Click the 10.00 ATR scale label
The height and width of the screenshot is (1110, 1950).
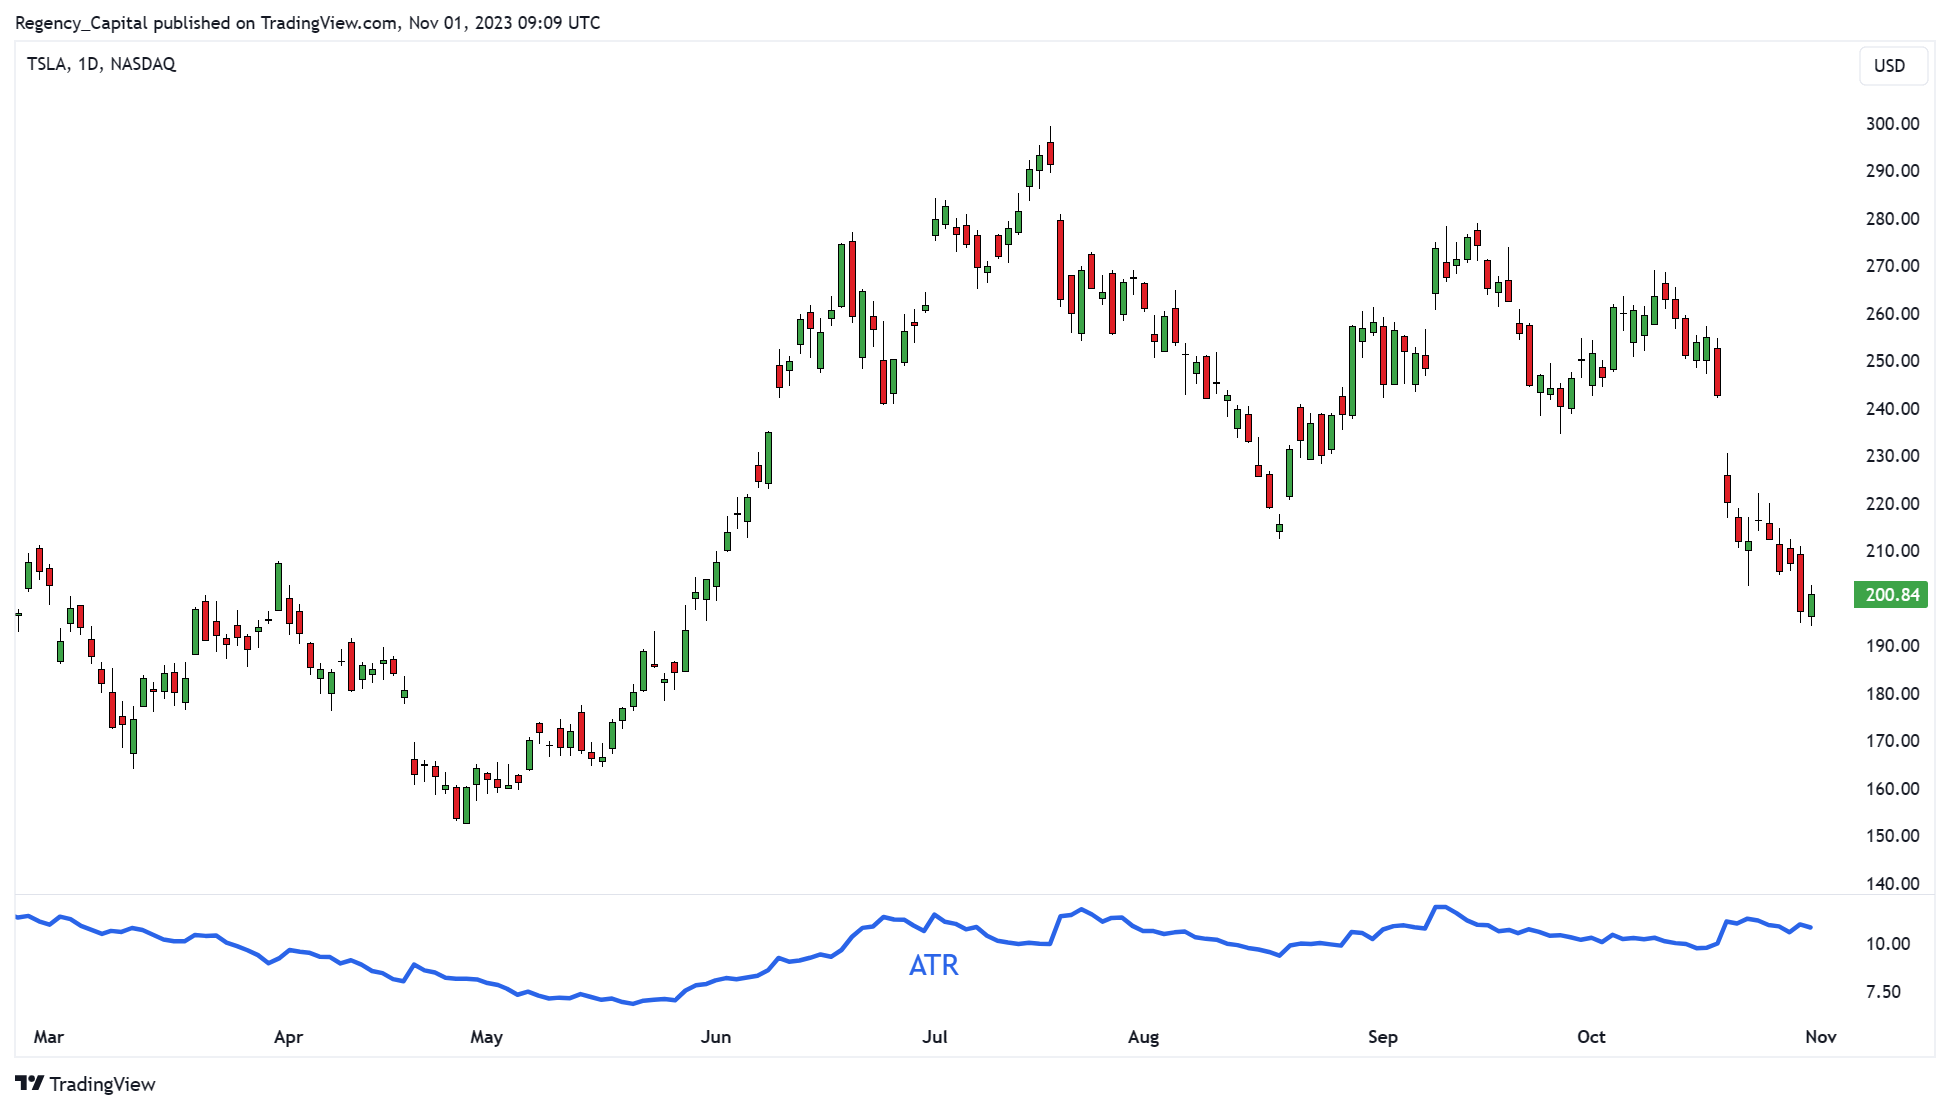point(1888,944)
